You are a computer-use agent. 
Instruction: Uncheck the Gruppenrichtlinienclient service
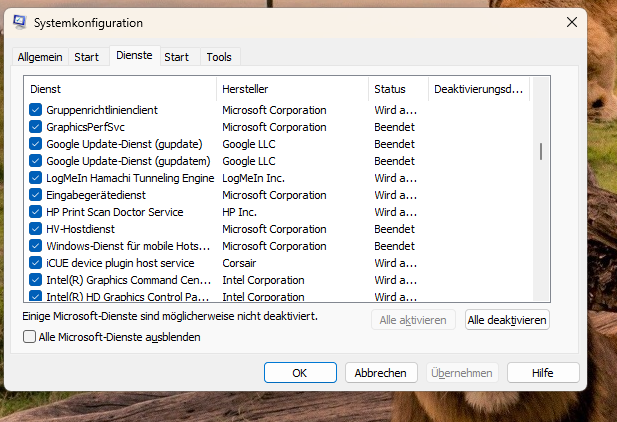[x=36, y=110]
